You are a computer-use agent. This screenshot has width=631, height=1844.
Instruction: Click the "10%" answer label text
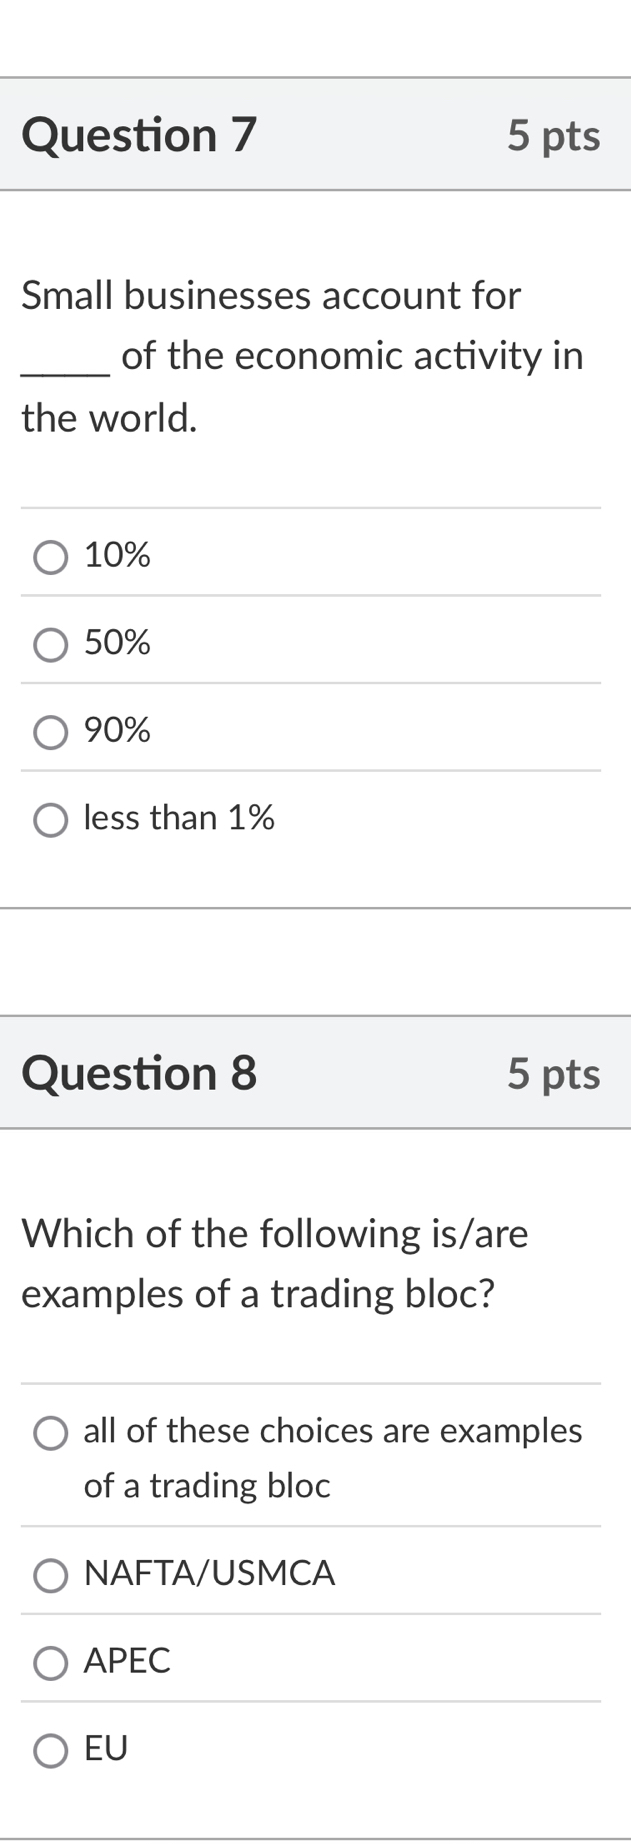[x=117, y=555]
